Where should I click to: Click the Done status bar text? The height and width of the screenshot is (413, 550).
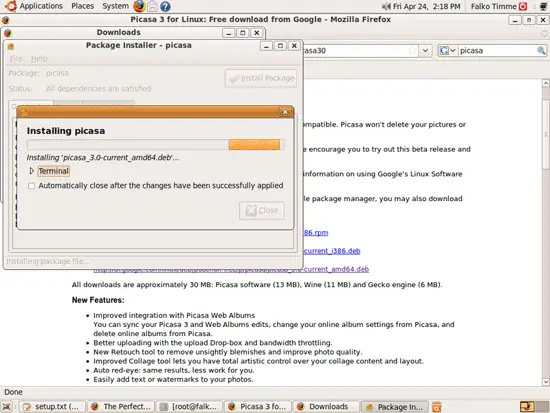[x=13, y=392]
